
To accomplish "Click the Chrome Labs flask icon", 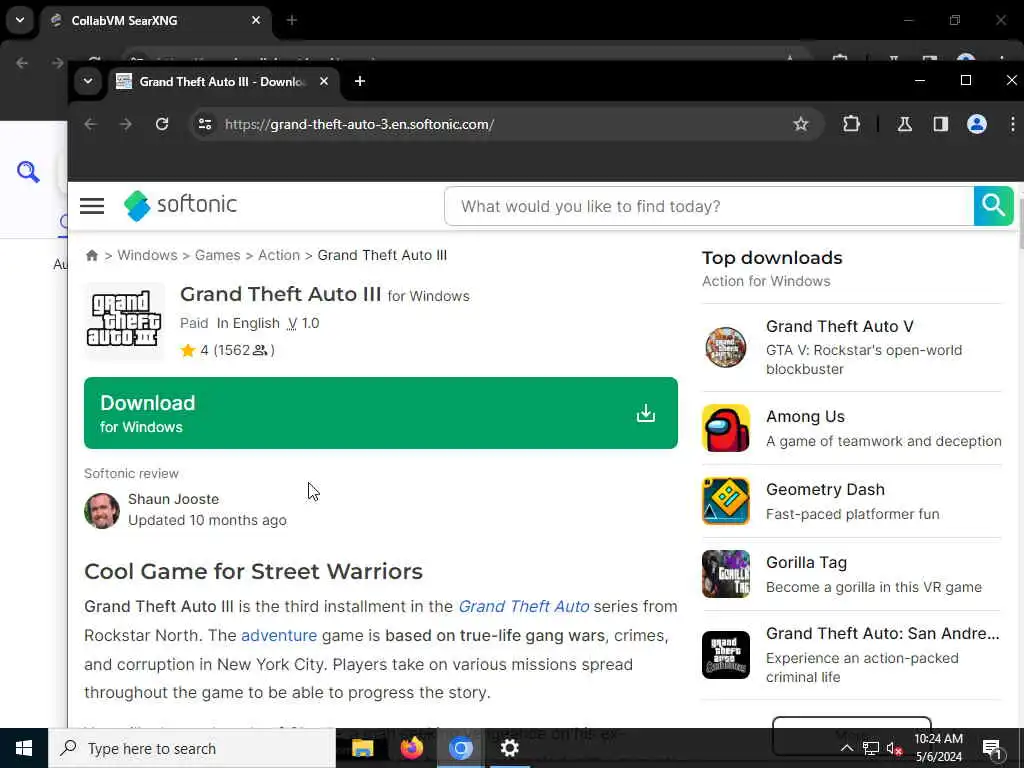I will click(x=904, y=124).
